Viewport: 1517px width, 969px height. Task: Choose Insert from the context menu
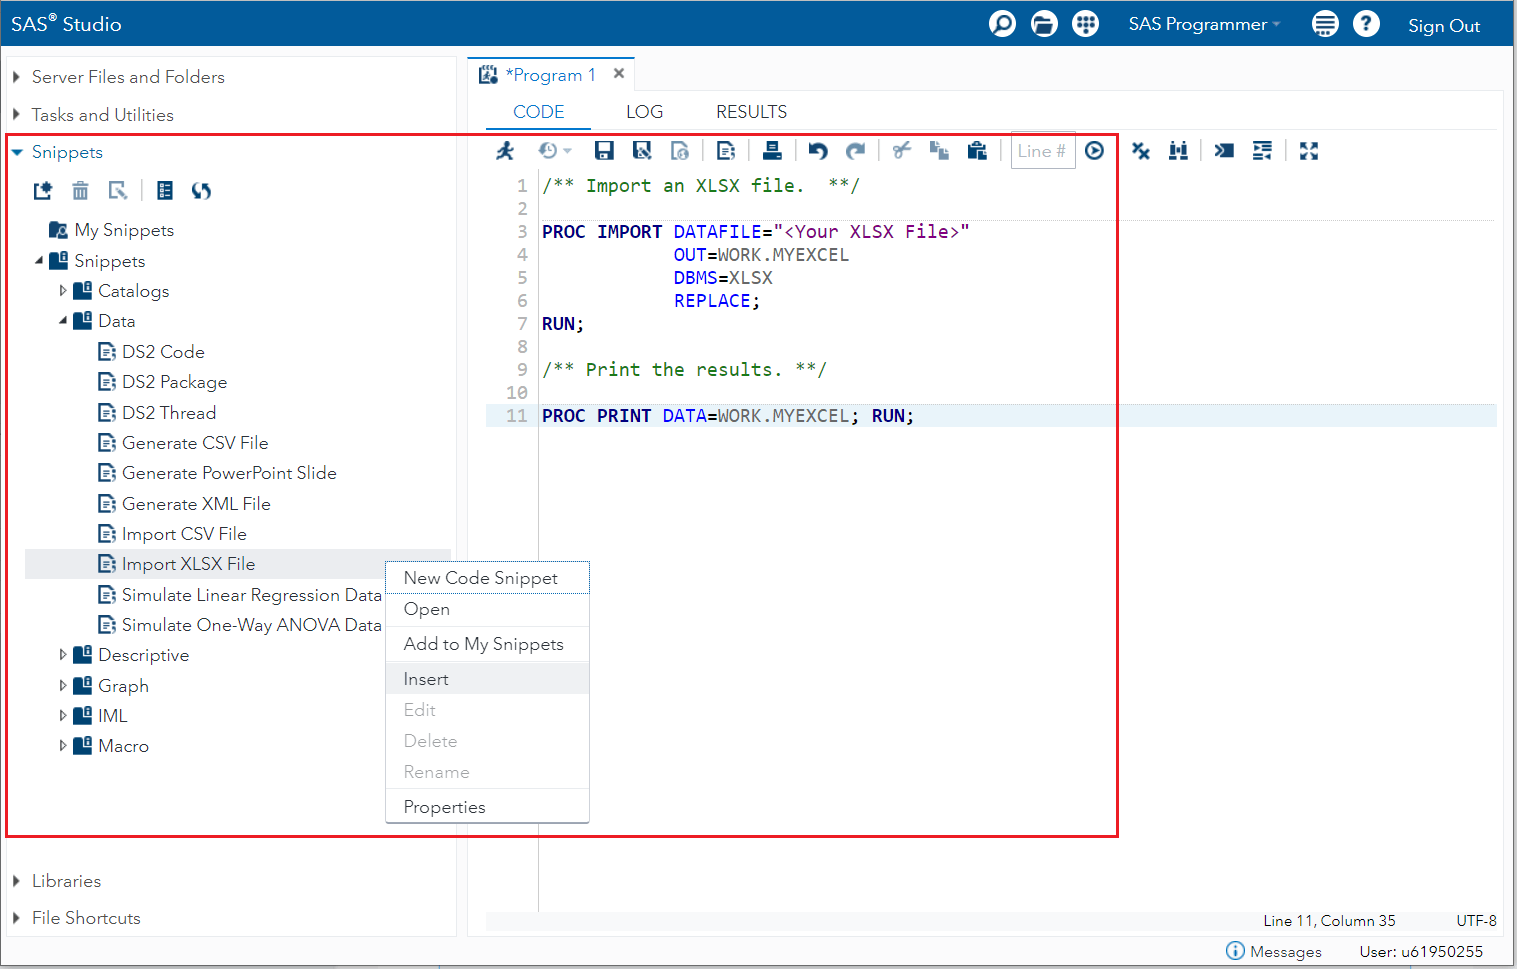[x=487, y=679]
